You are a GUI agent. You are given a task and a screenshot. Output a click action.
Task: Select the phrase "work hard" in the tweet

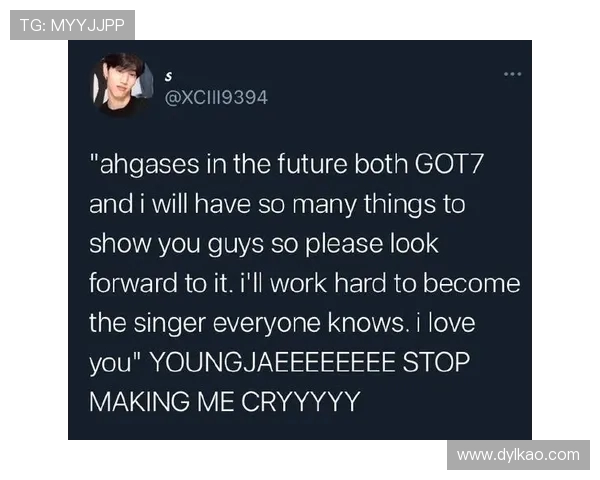[328, 283]
